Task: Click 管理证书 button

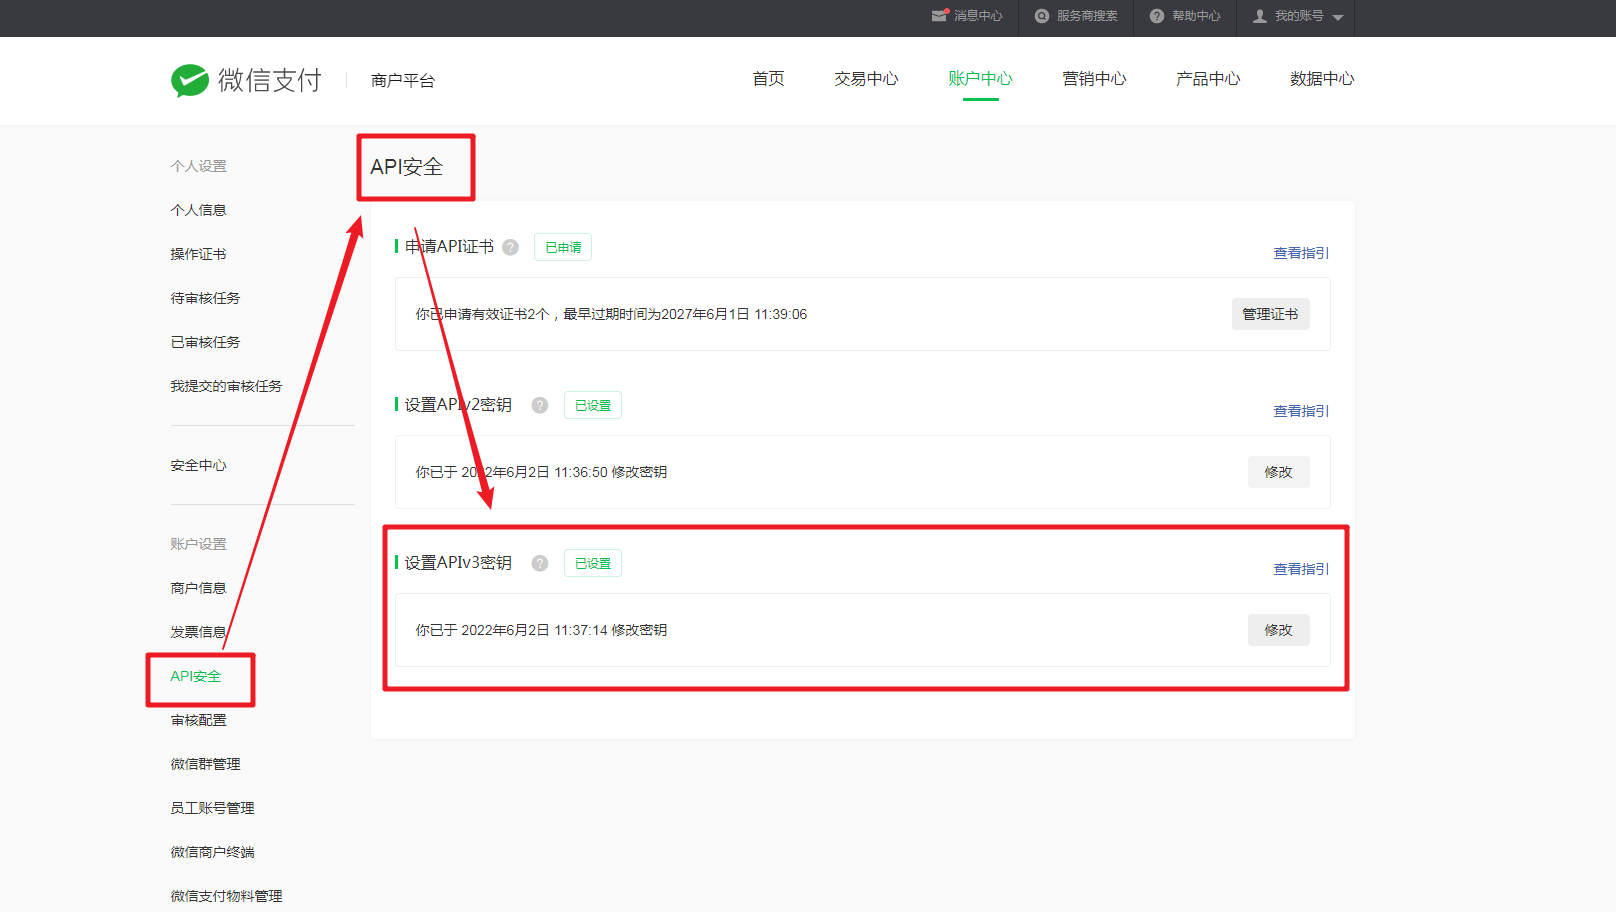Action: pyautogui.click(x=1270, y=314)
